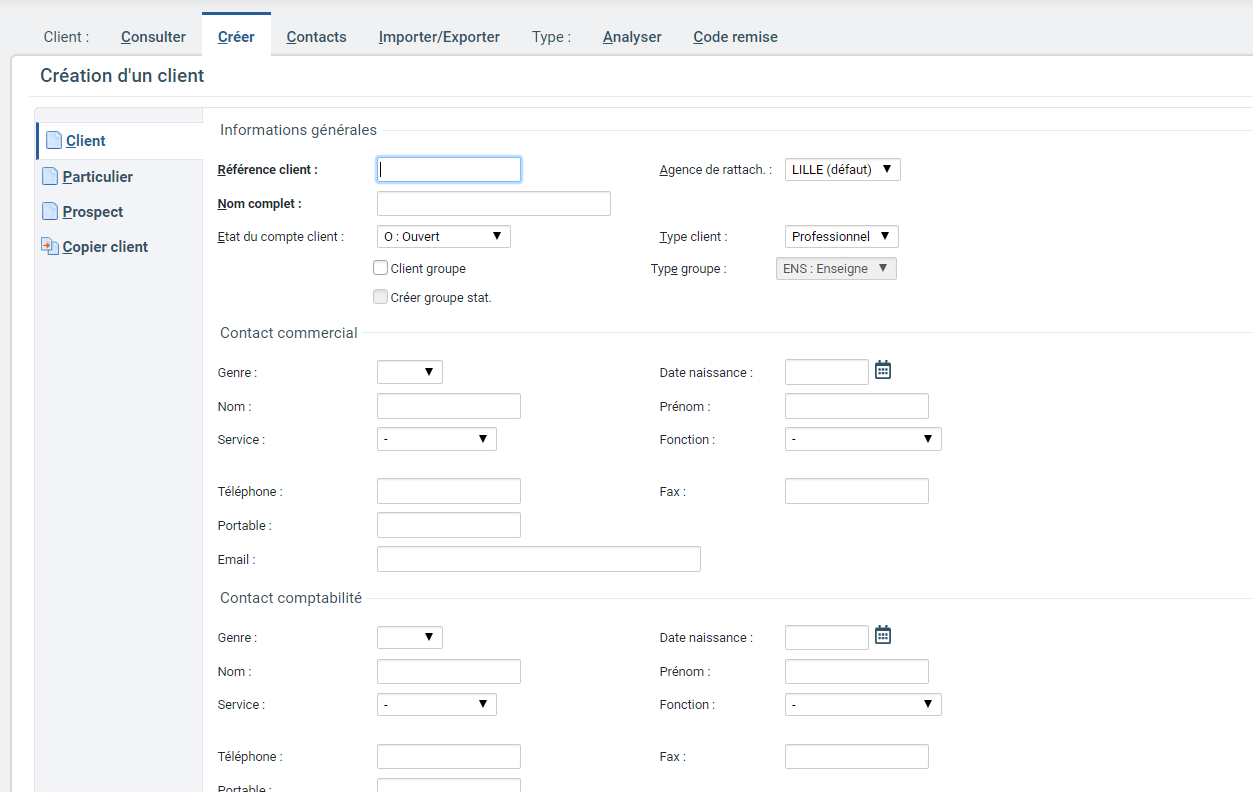Image resolution: width=1253 pixels, height=792 pixels.
Task: Open calendar for Contact commercial birth date
Action: (x=883, y=370)
